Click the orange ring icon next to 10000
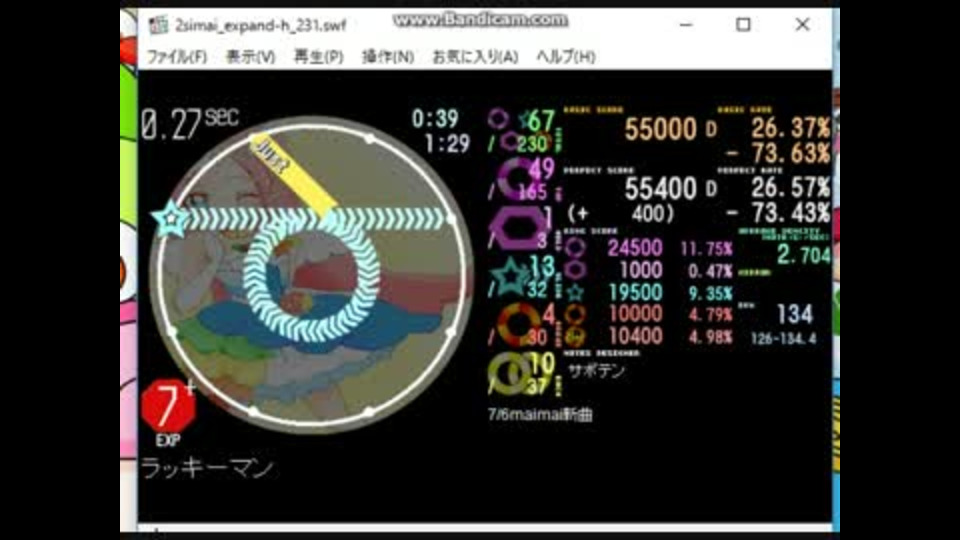Viewport: 960px width, 540px height. [574, 314]
